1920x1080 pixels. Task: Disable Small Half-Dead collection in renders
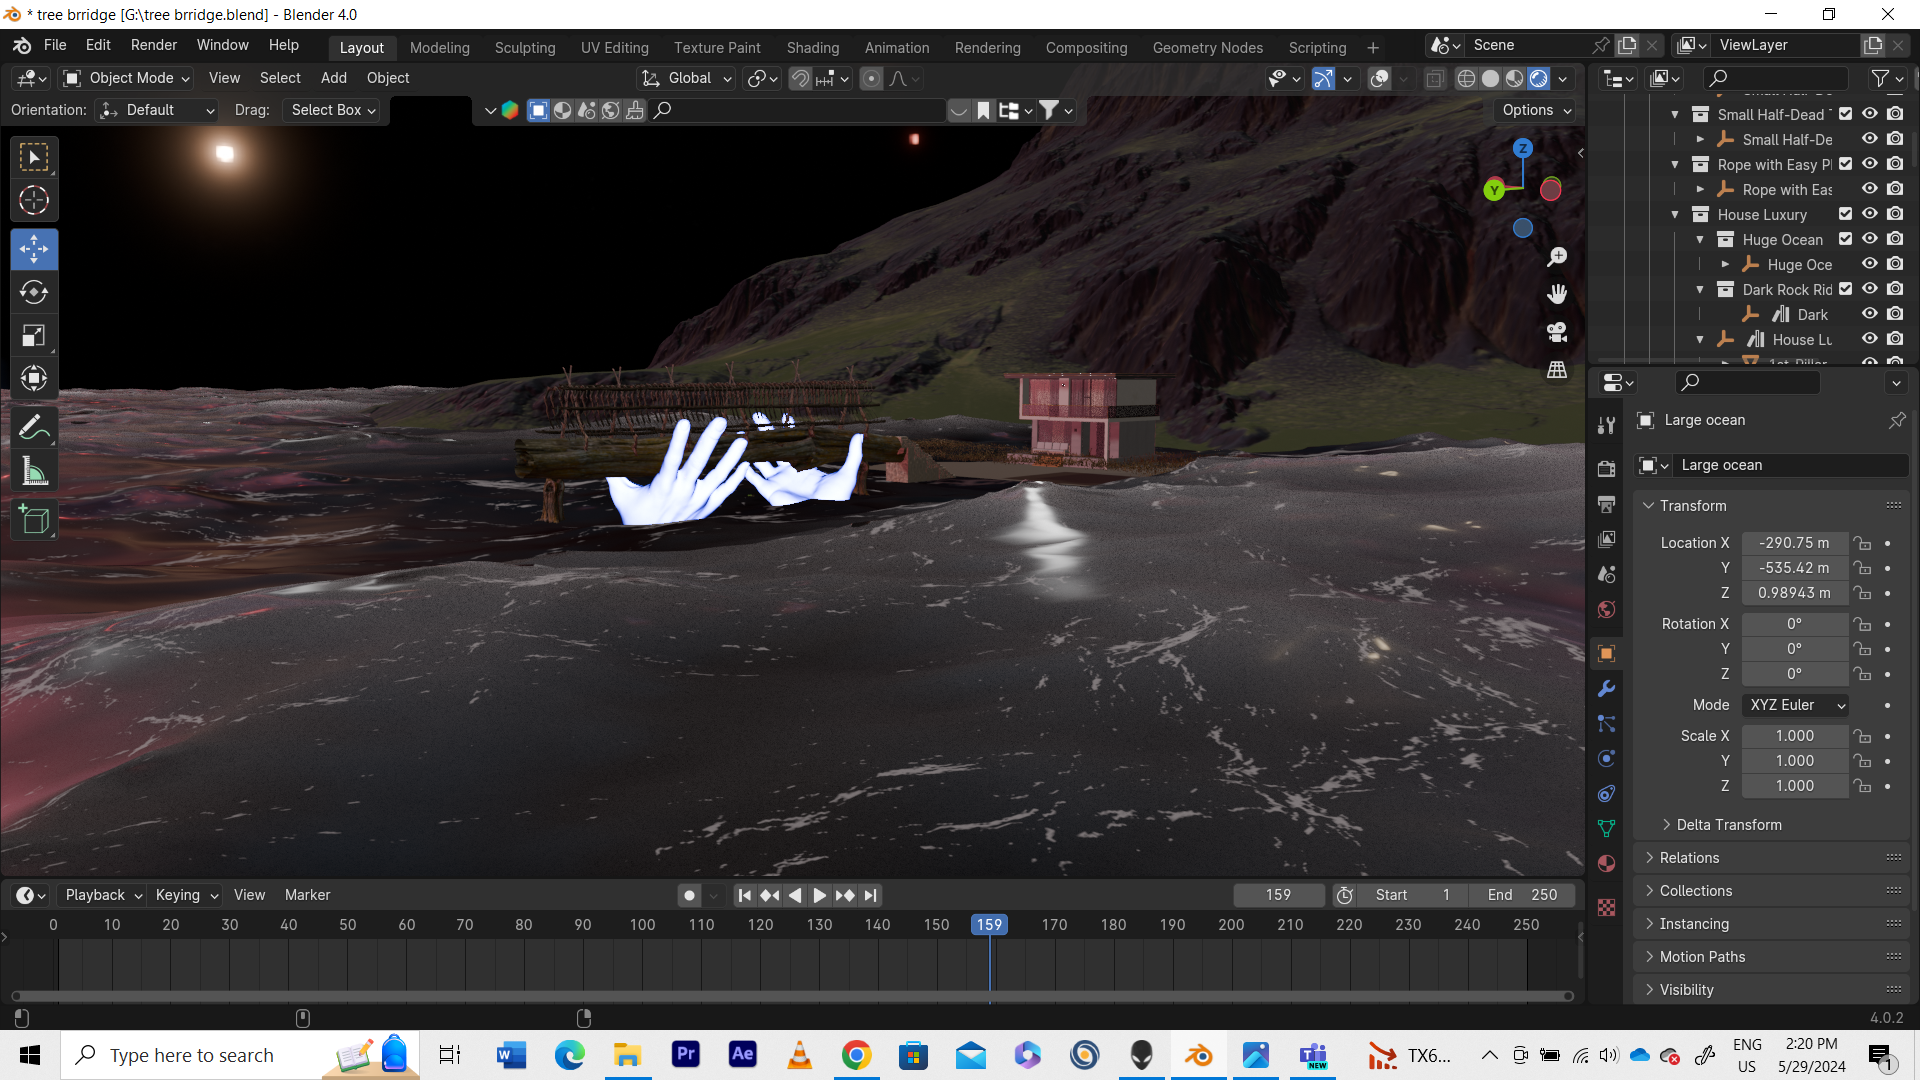(x=1895, y=114)
